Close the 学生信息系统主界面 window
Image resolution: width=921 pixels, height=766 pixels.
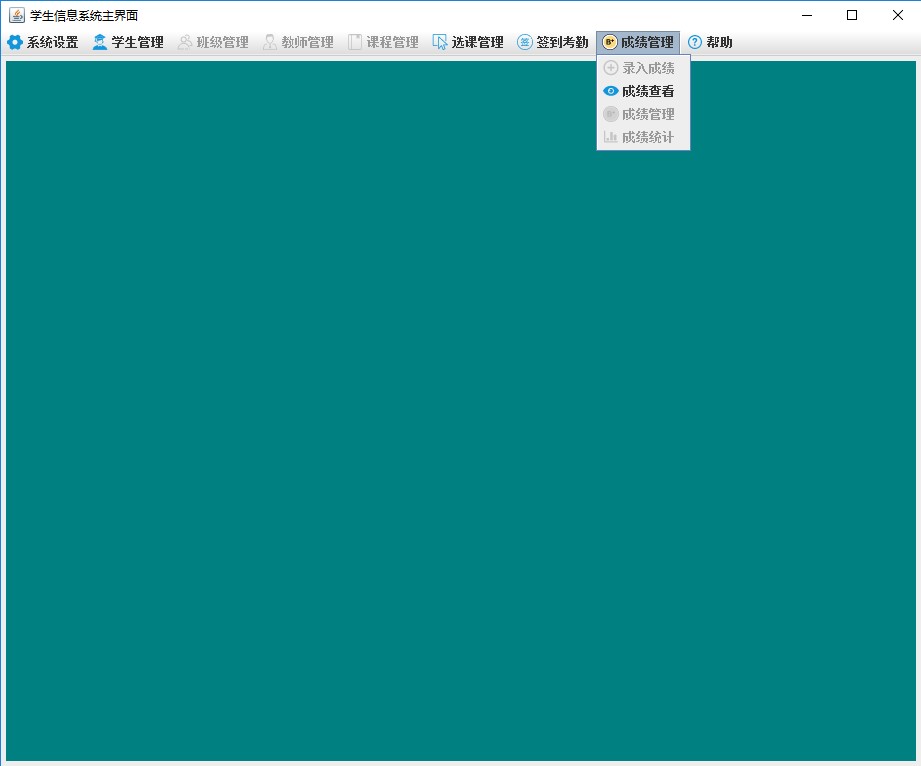point(898,15)
